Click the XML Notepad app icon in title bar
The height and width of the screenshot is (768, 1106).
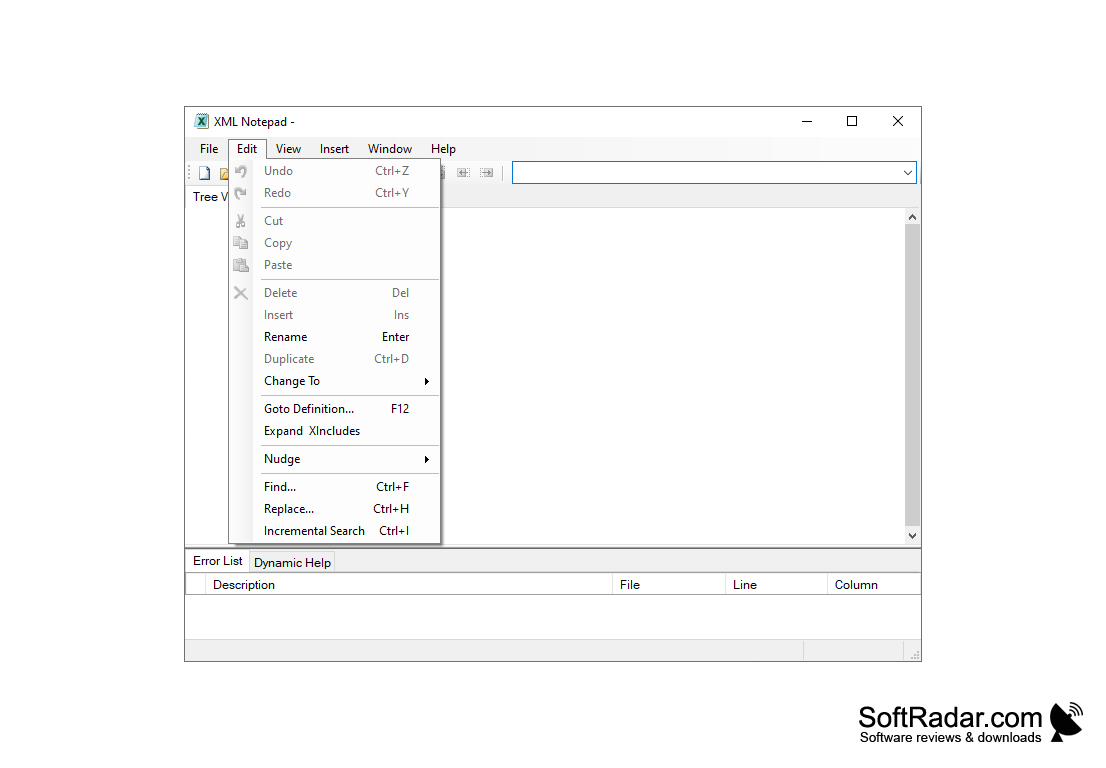tap(202, 121)
